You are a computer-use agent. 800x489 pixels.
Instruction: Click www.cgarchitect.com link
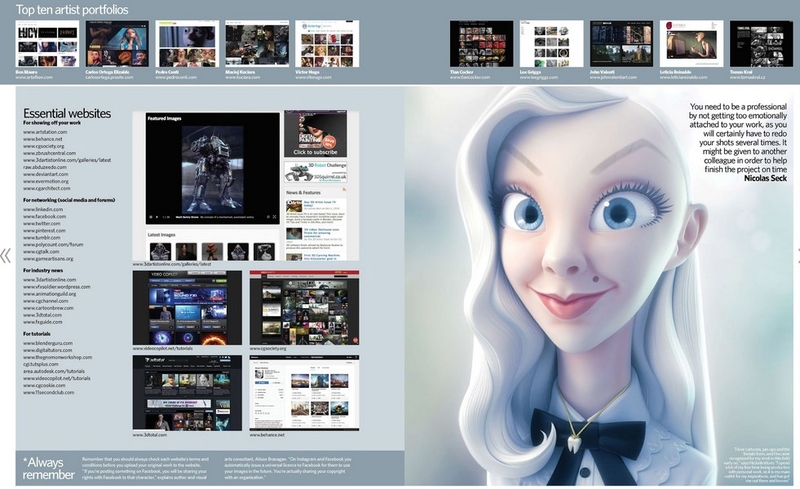point(46,188)
